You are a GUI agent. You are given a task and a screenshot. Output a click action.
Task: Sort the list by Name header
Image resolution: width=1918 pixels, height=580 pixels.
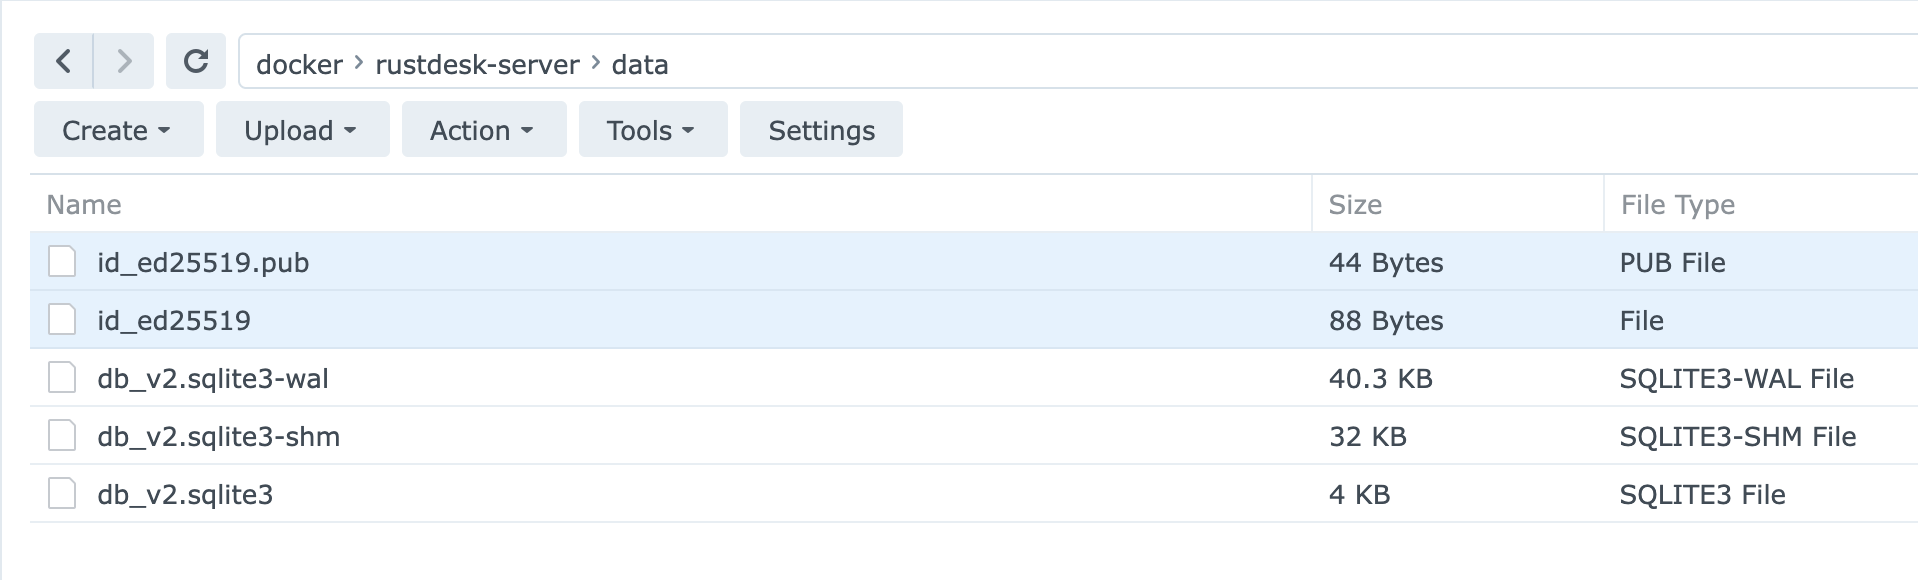tap(85, 204)
